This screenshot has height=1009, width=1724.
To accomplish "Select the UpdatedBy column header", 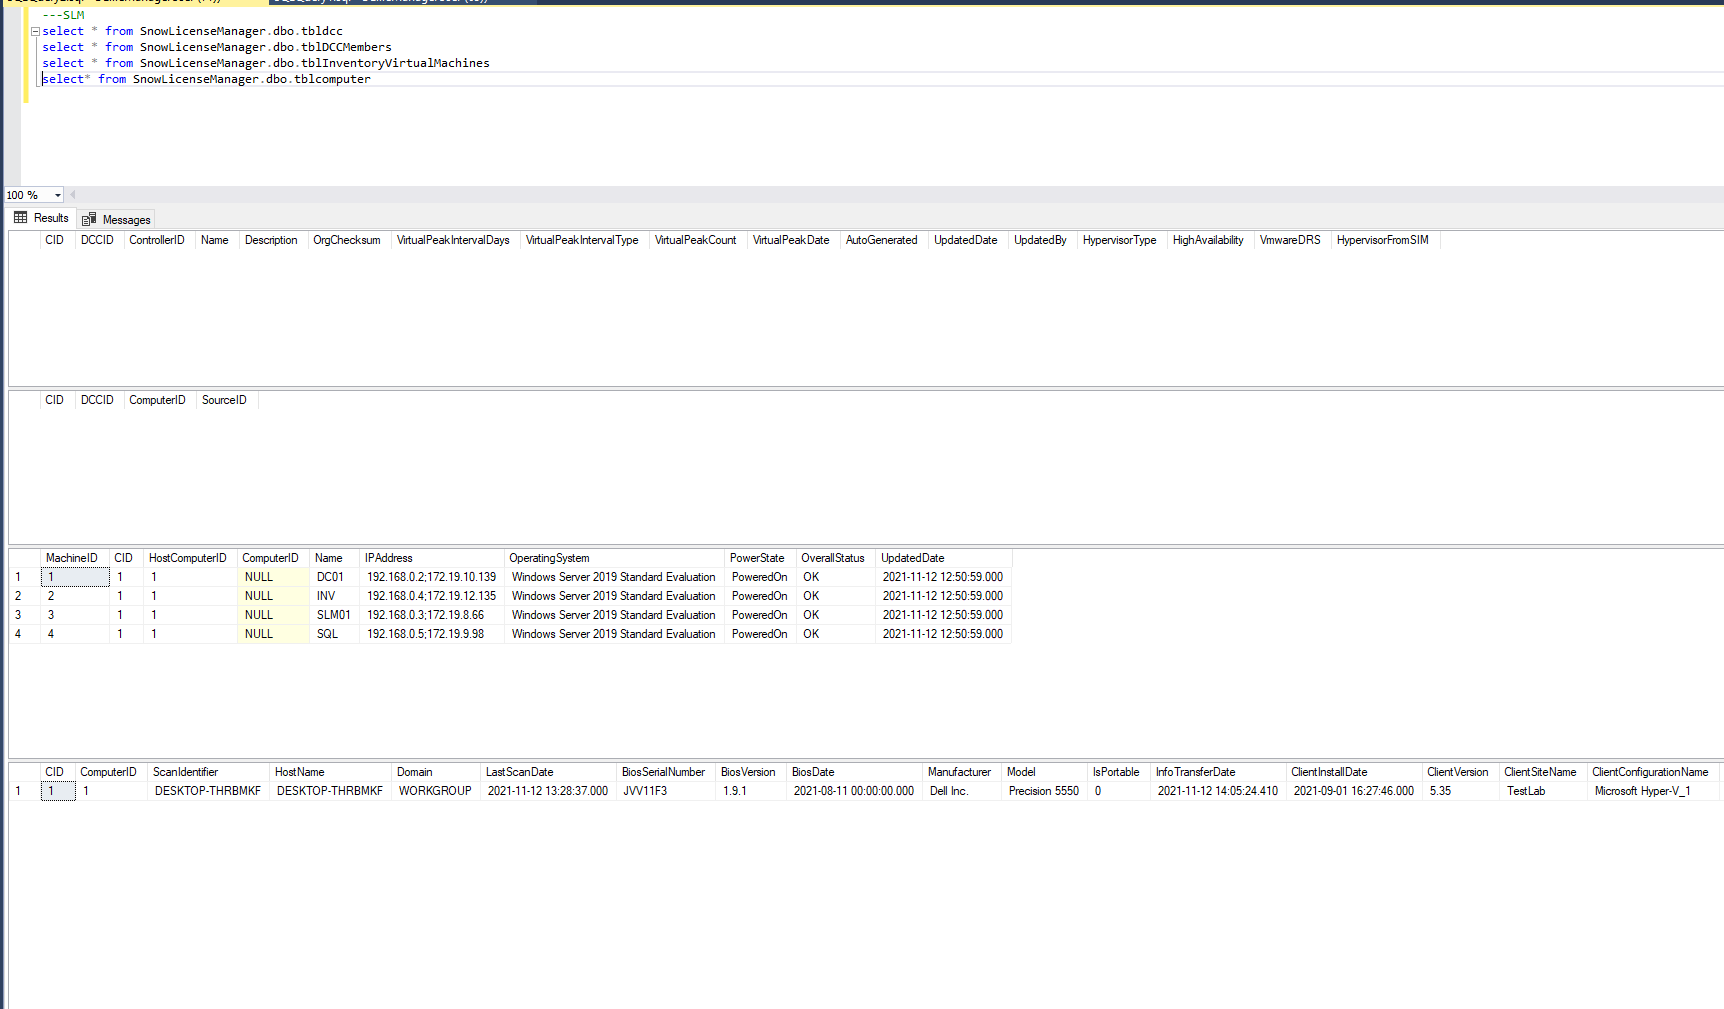I will pos(1040,240).
